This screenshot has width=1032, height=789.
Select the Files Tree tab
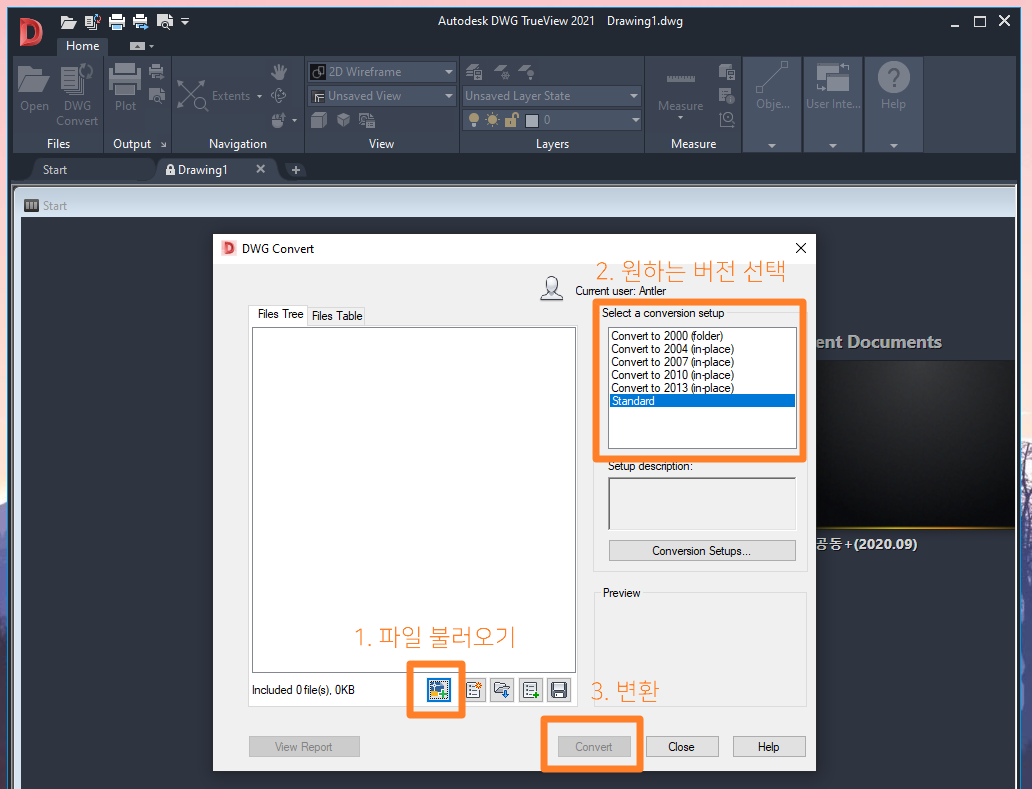point(280,314)
